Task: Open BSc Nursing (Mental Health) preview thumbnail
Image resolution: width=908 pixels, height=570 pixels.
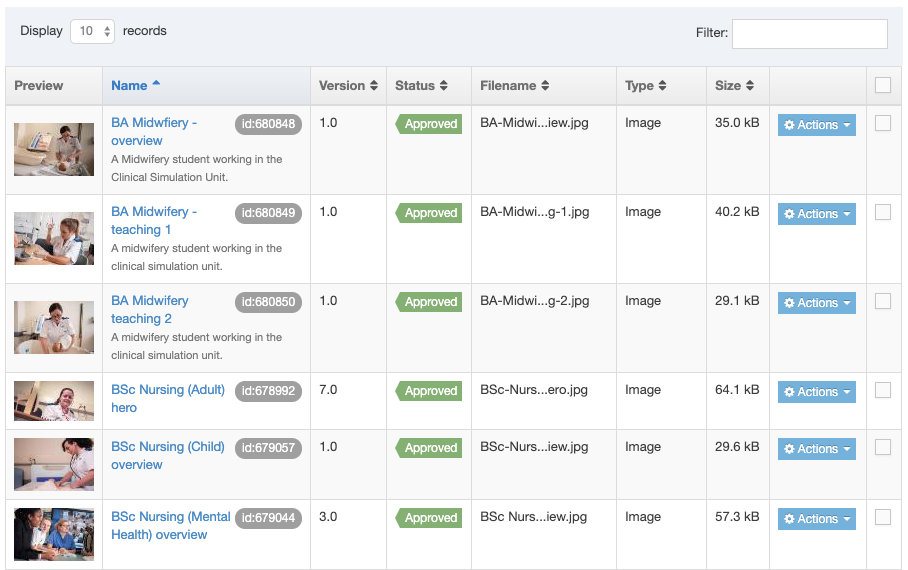Action: 54,535
